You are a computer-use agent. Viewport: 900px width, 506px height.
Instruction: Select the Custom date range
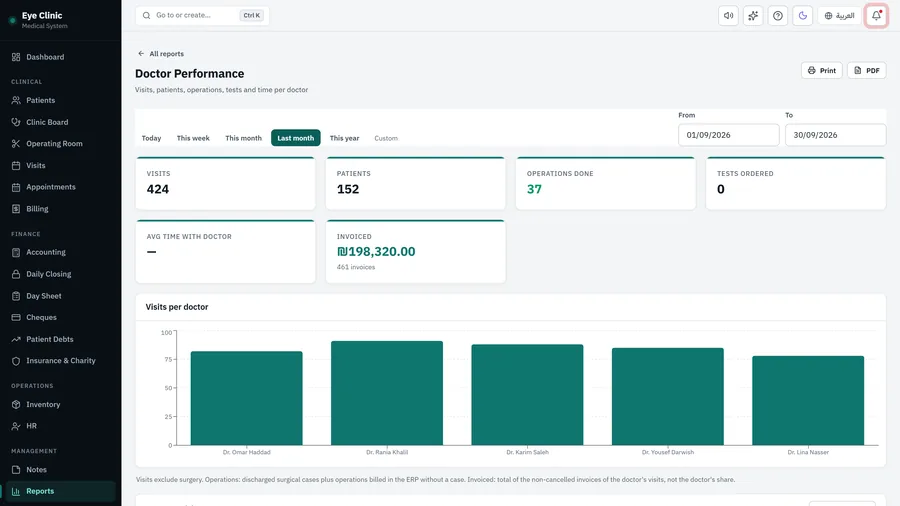point(386,138)
